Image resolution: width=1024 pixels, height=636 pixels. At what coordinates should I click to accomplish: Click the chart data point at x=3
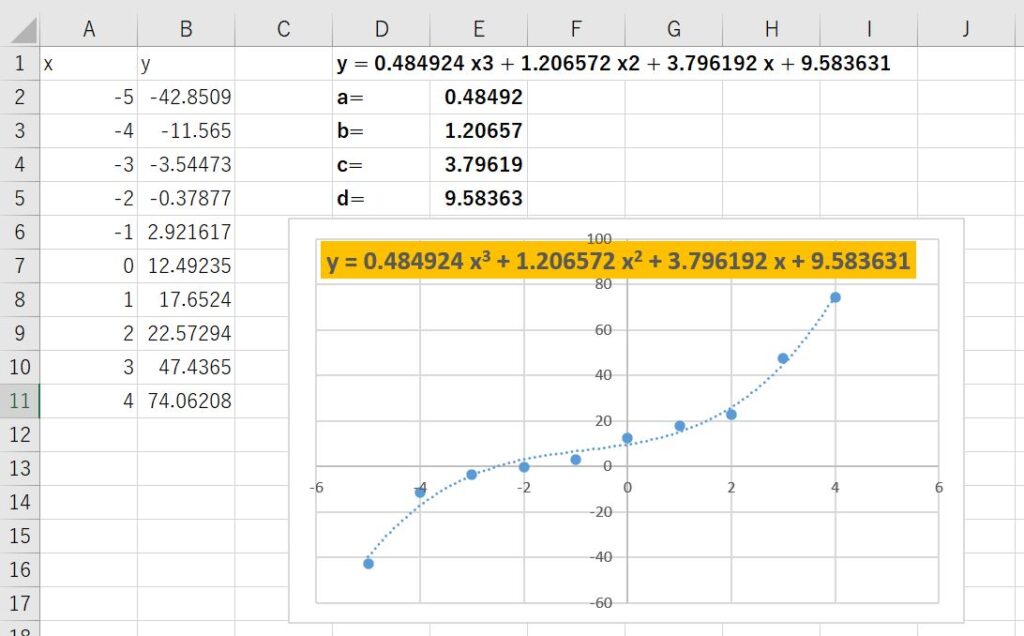783,358
